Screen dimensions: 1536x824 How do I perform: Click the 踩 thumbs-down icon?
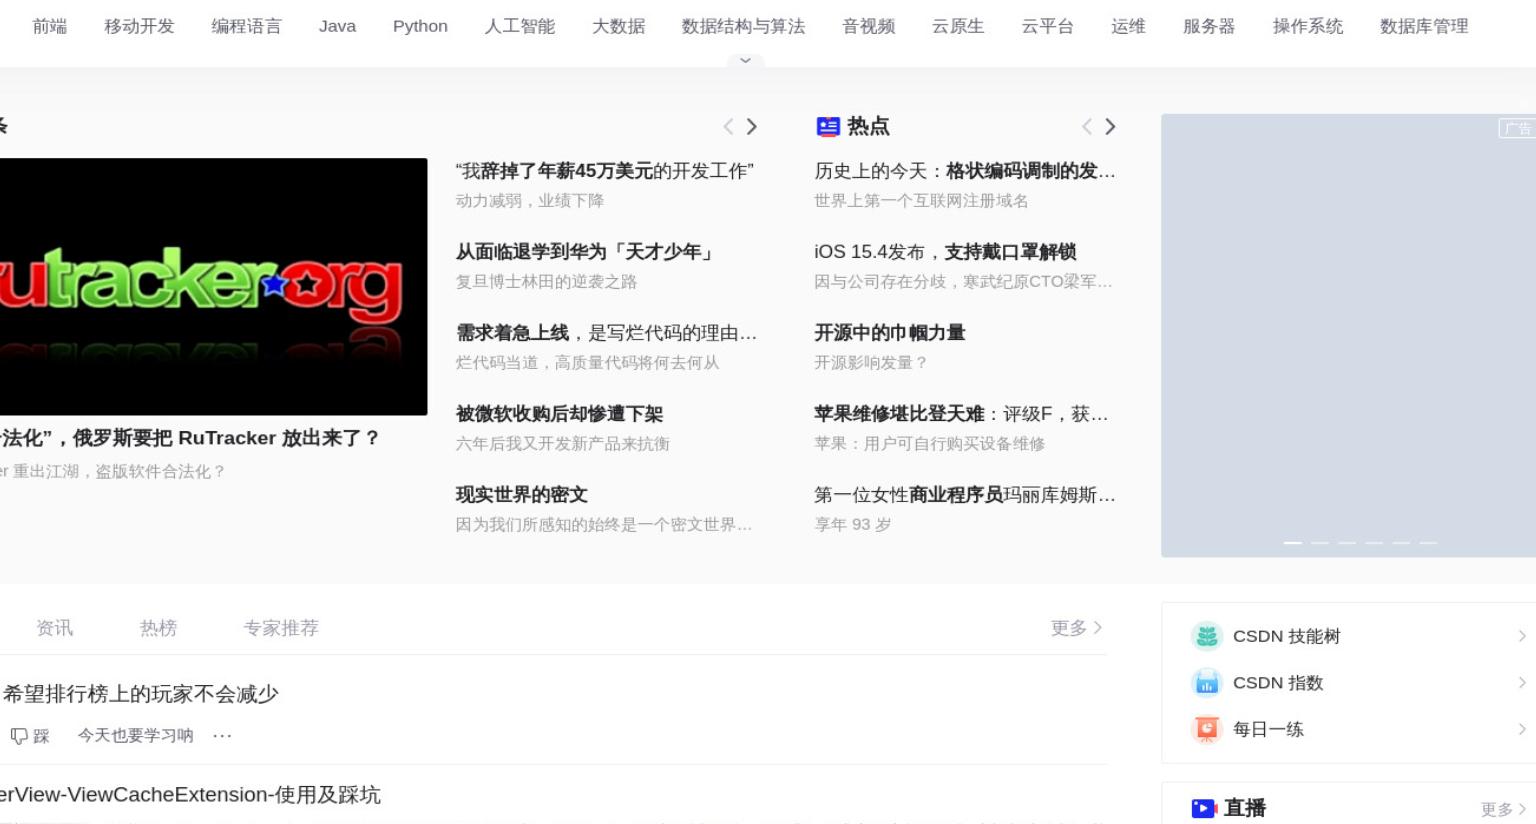pos(19,736)
